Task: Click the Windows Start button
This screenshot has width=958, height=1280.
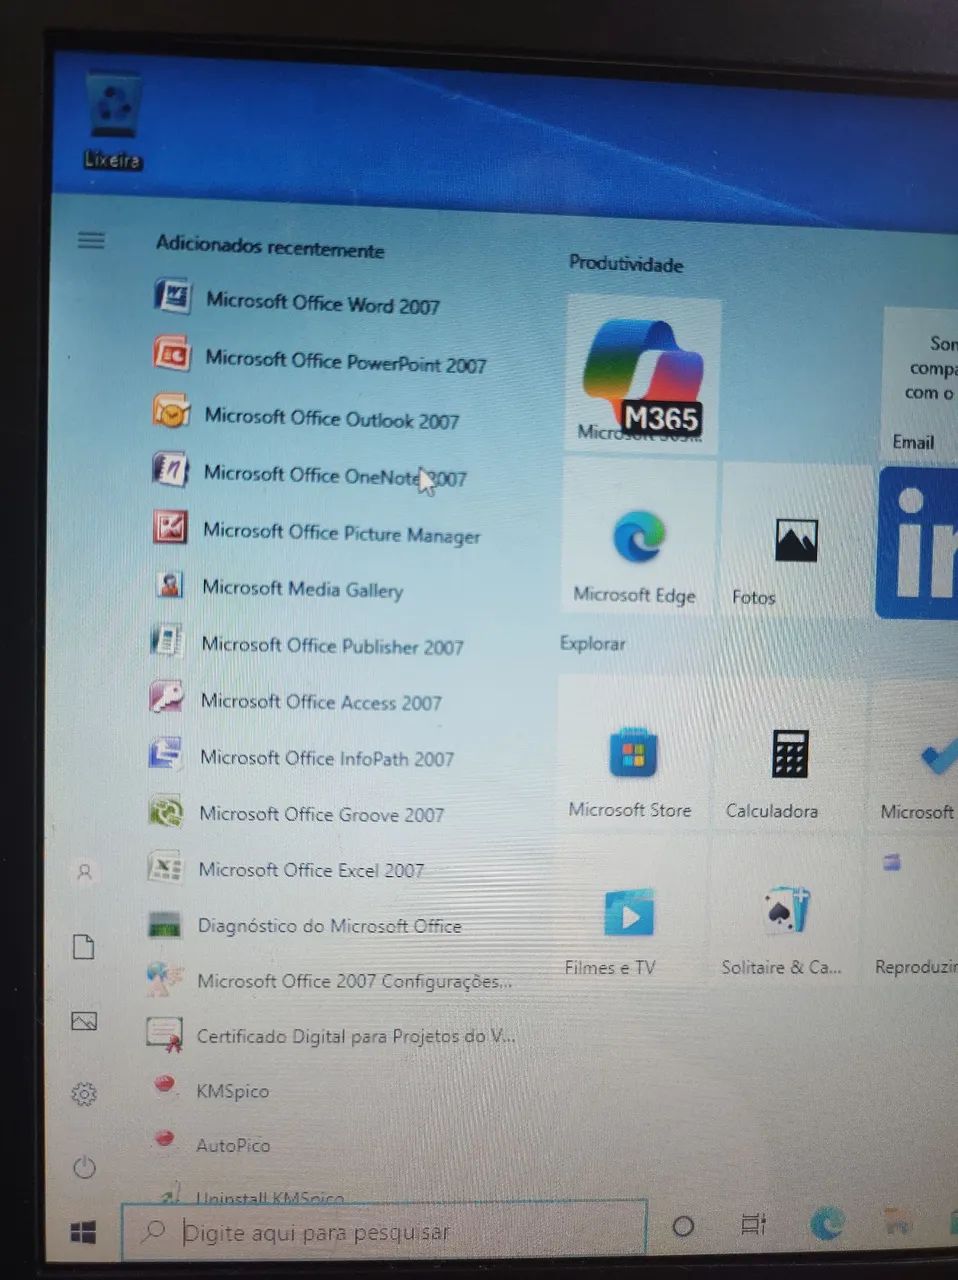Action: click(84, 1232)
